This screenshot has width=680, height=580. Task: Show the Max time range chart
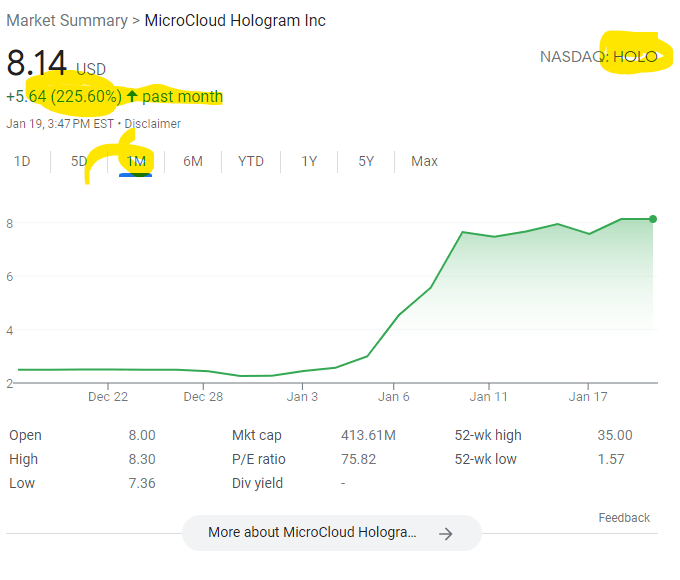[424, 161]
